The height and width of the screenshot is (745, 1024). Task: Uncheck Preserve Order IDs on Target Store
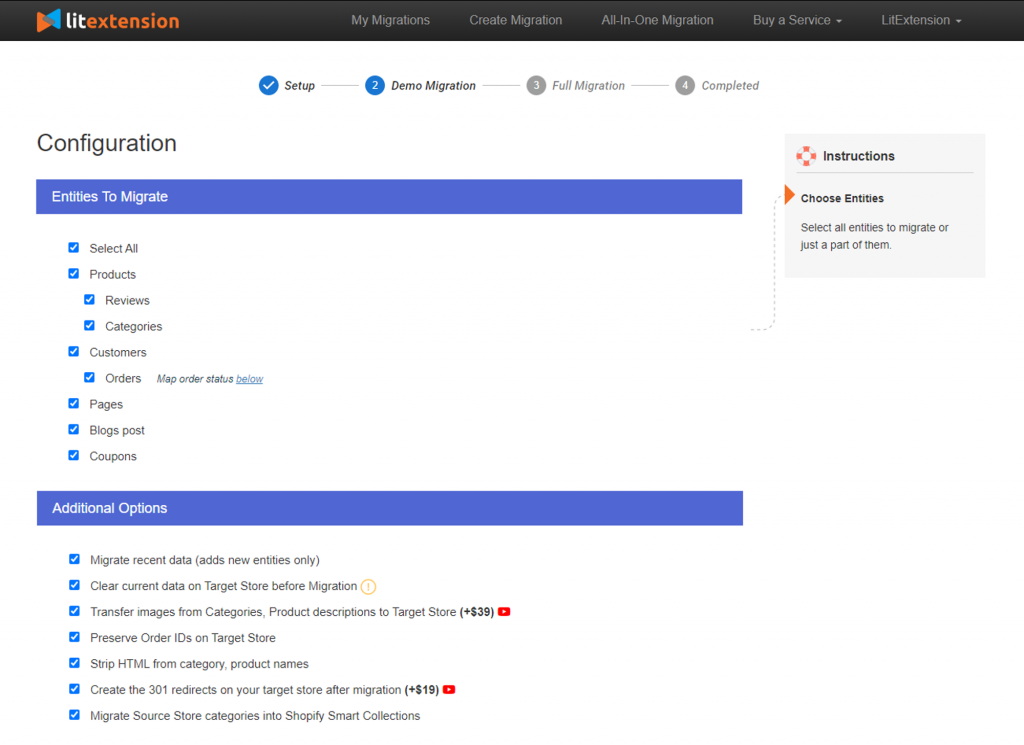pyautogui.click(x=74, y=637)
